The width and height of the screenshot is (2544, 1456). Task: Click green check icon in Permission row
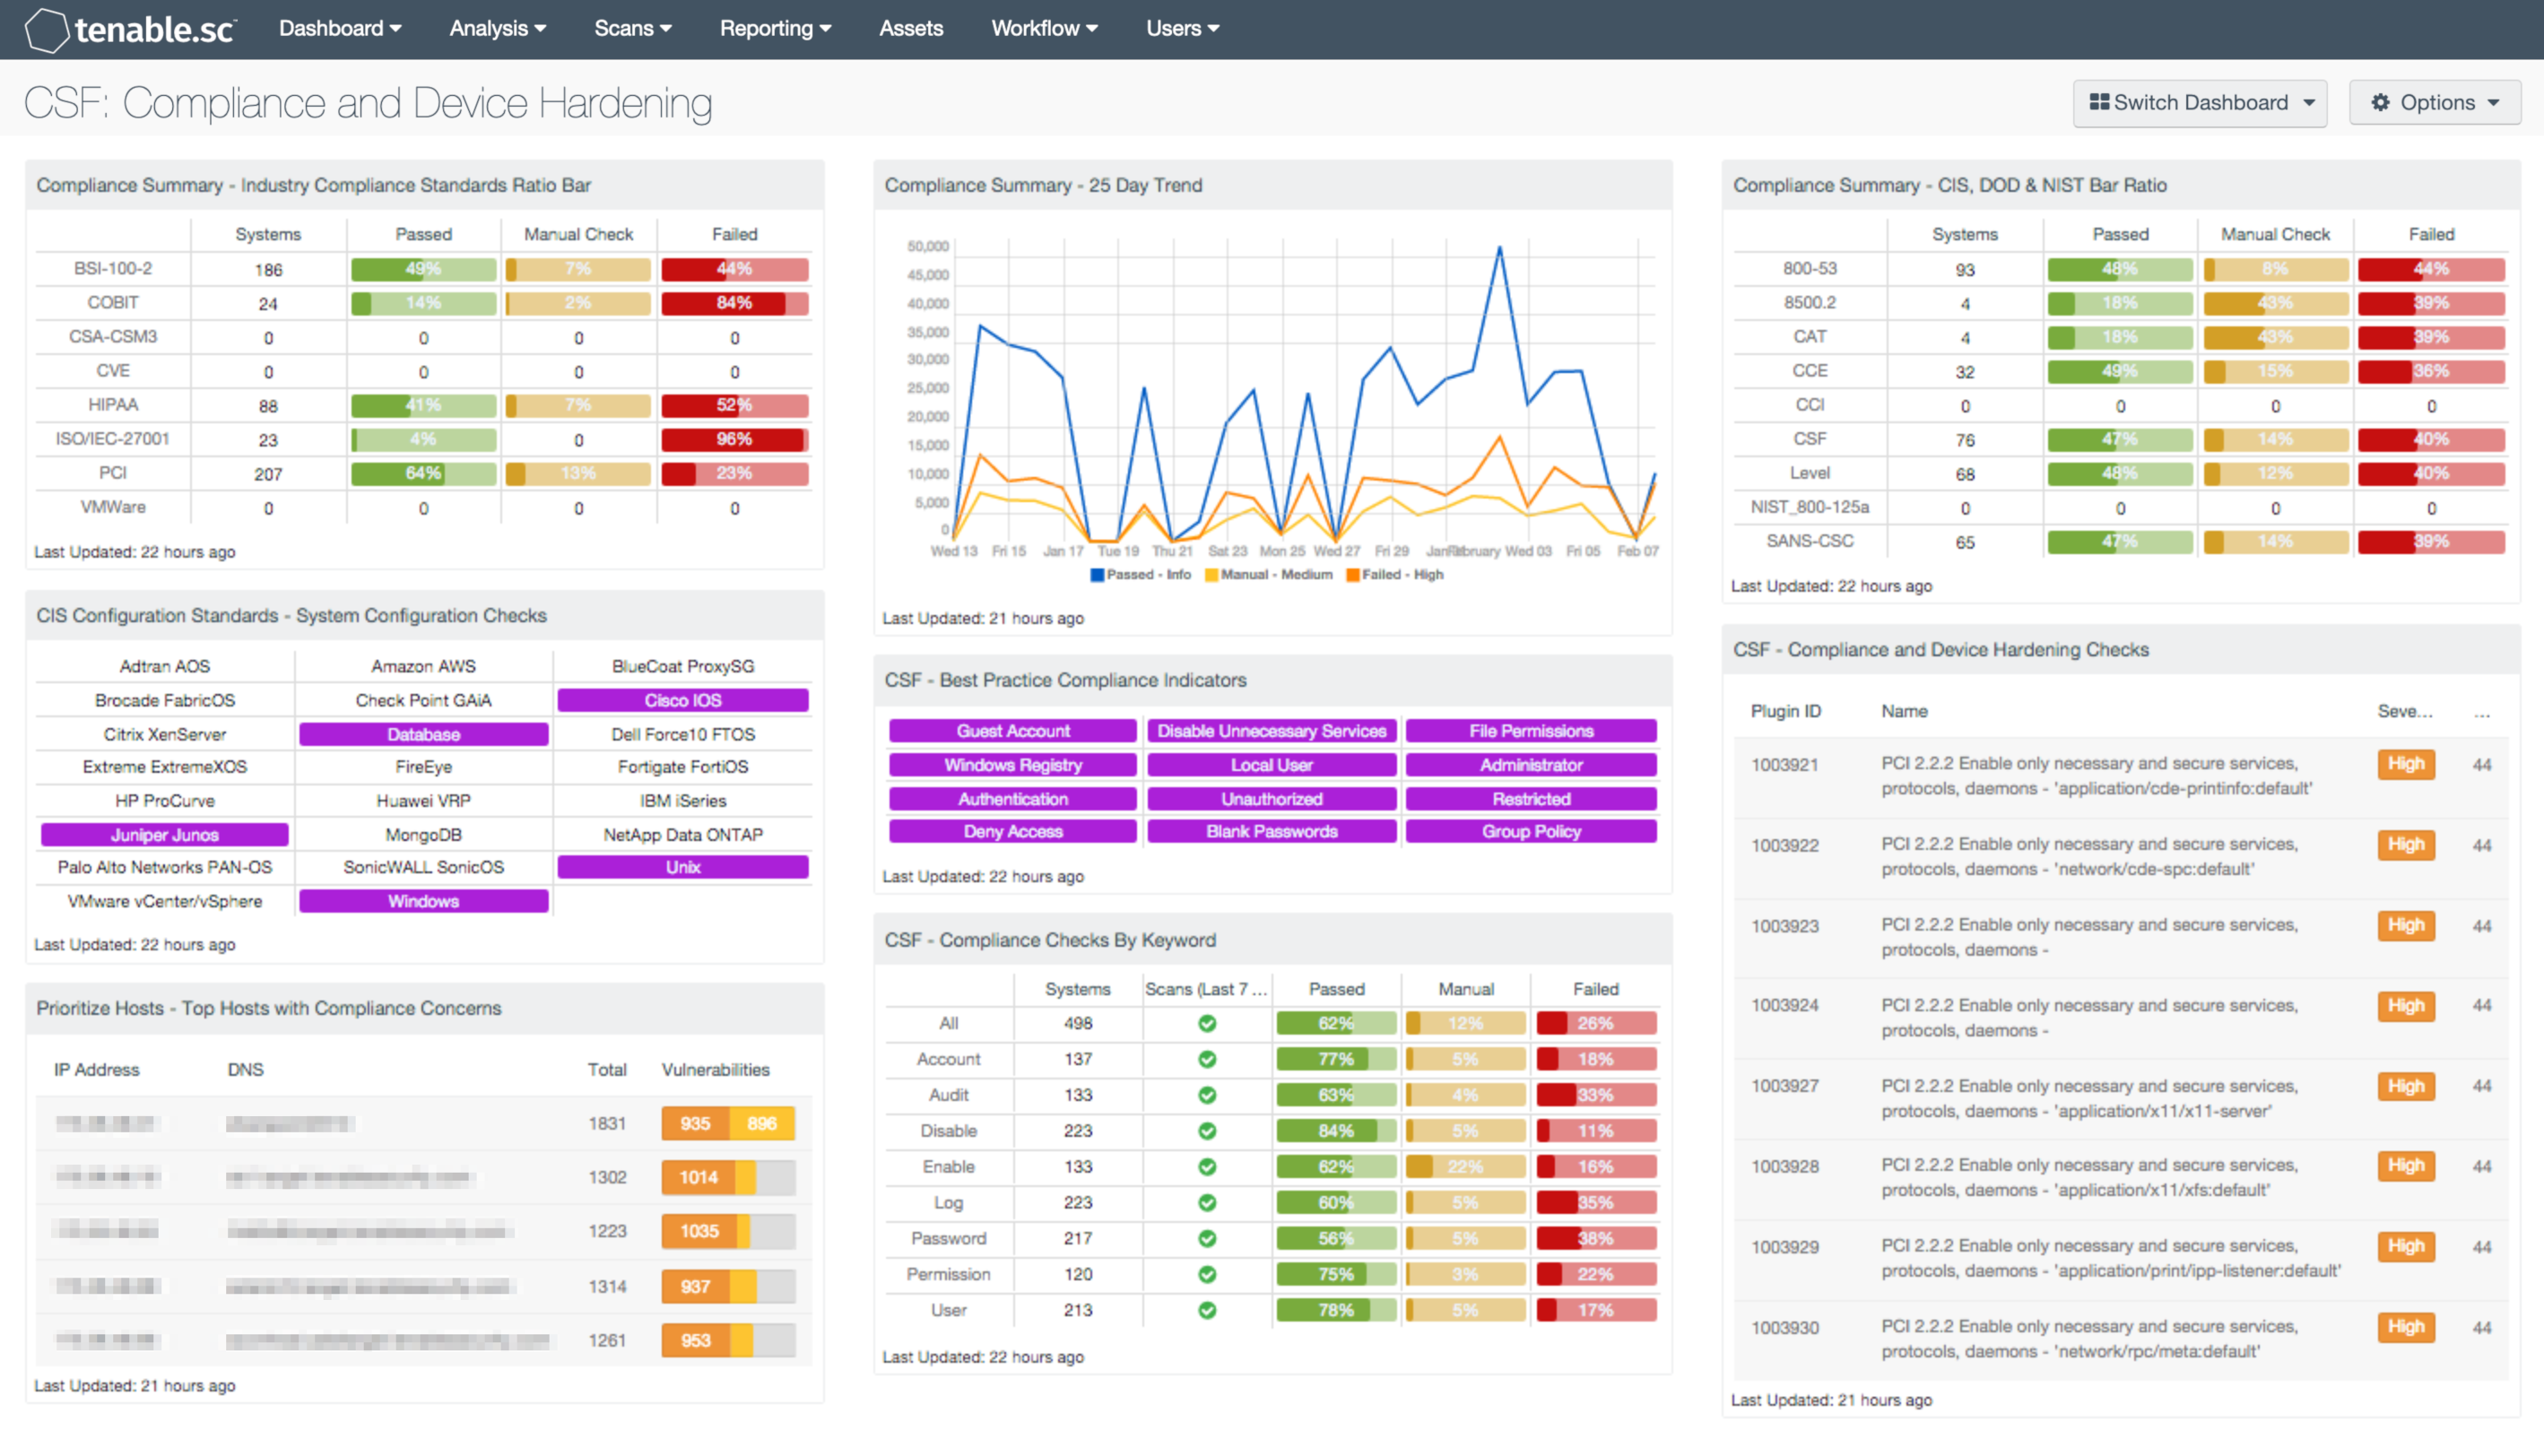tap(1207, 1274)
